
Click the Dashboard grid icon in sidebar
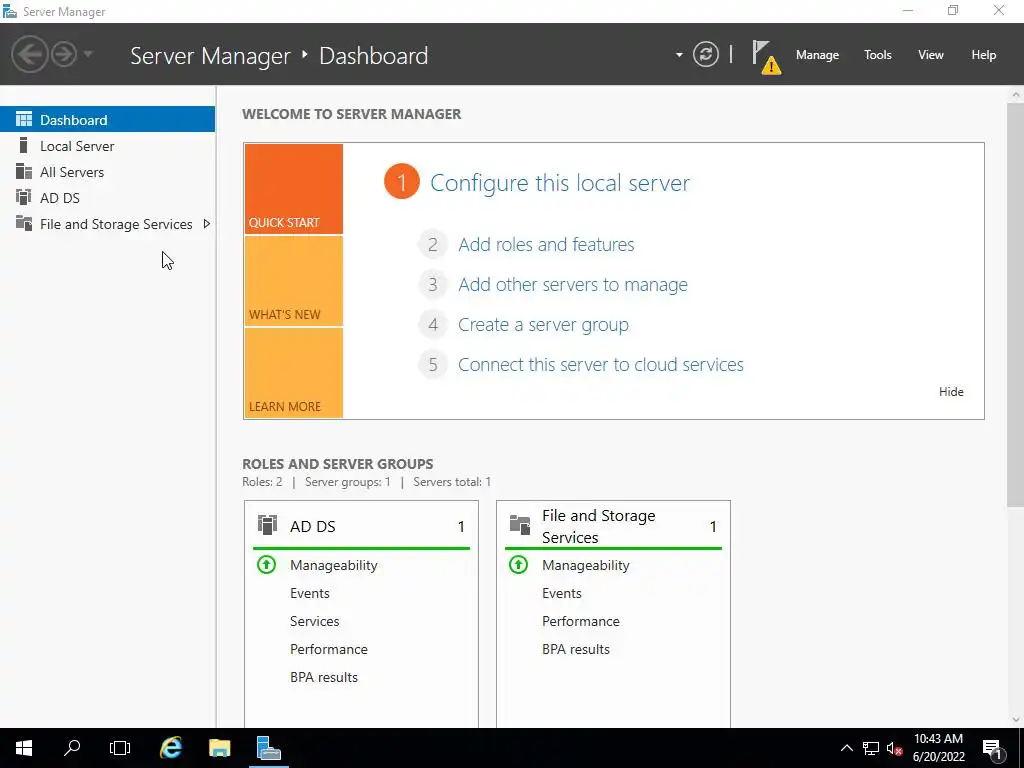pos(24,119)
